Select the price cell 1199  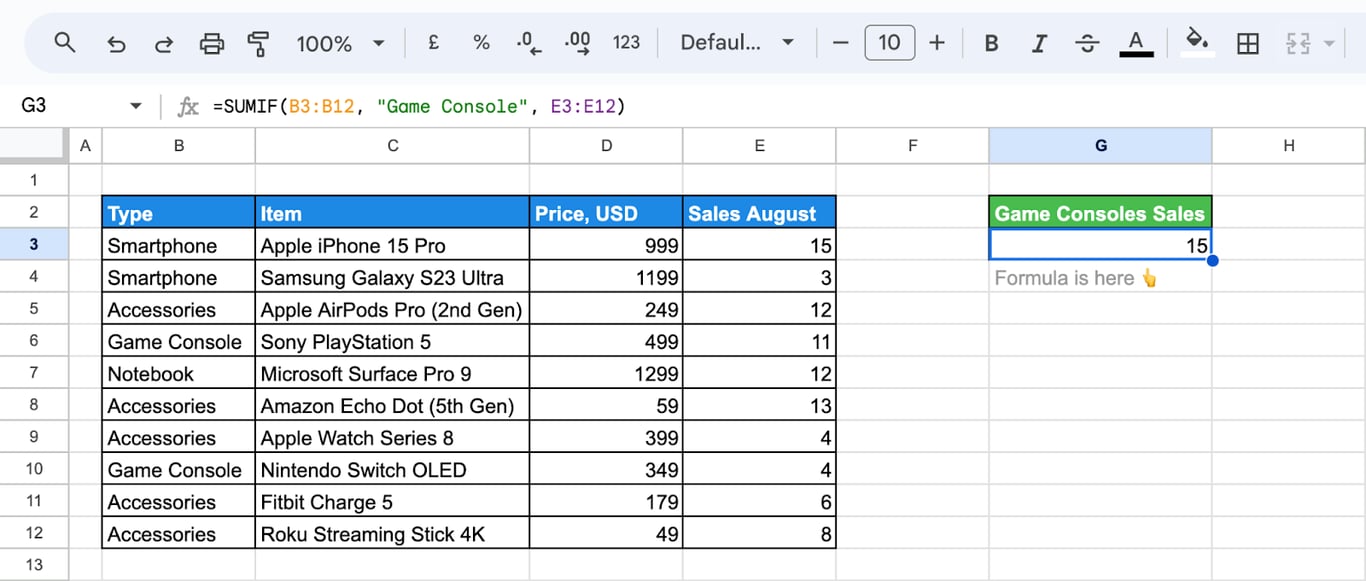[607, 277]
